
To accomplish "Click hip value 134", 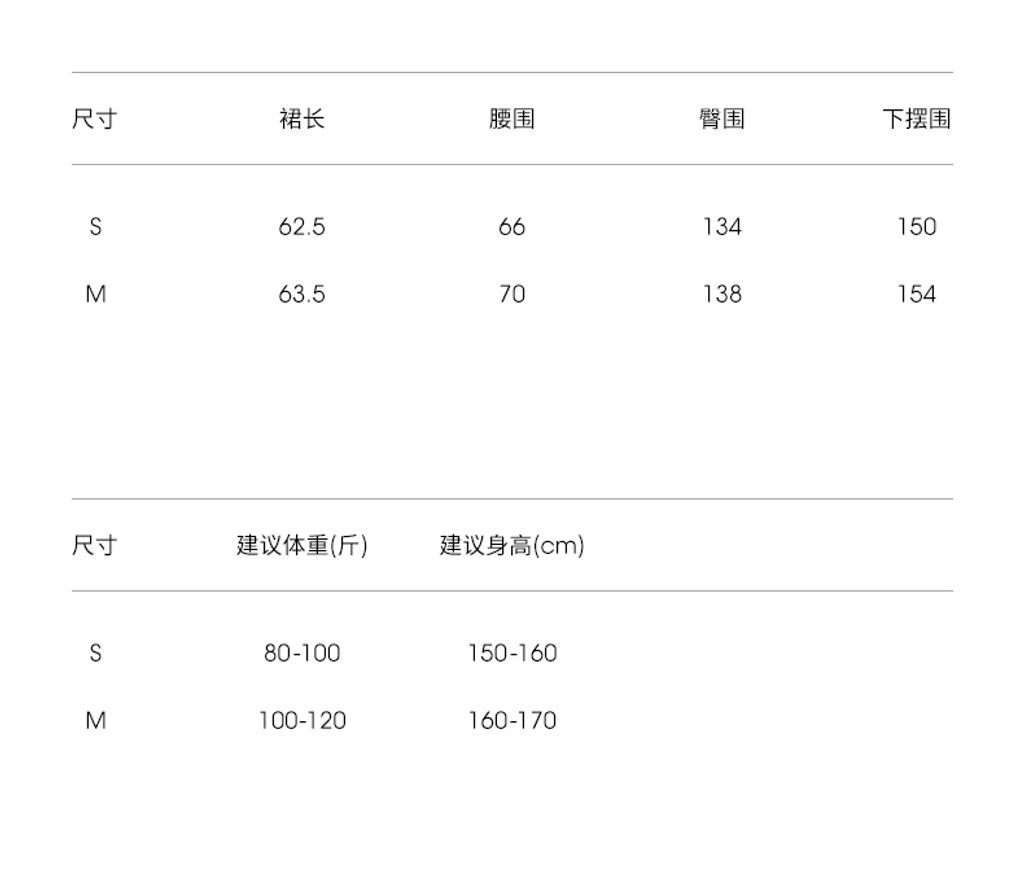I will 722,227.
